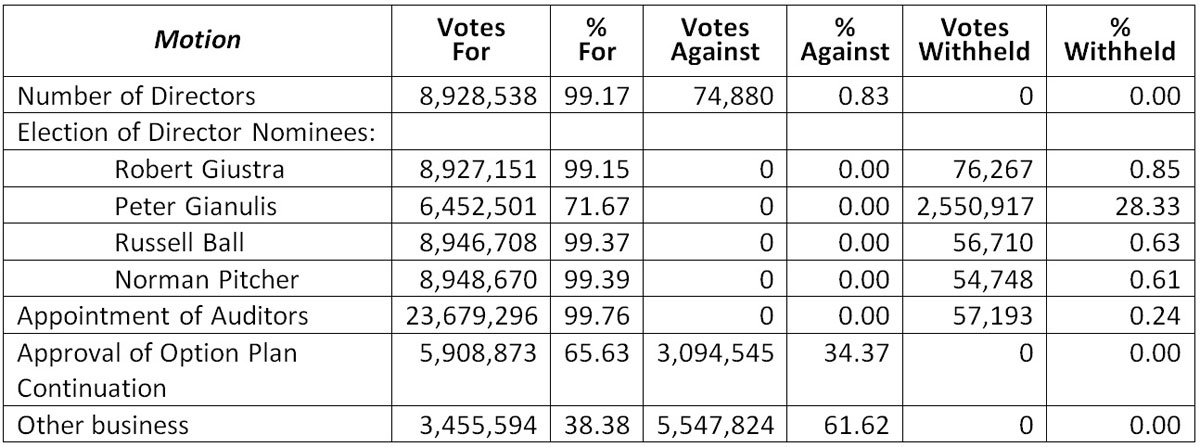This screenshot has width=1200, height=447.
Task: Click the % For column header
Action: click(x=598, y=41)
